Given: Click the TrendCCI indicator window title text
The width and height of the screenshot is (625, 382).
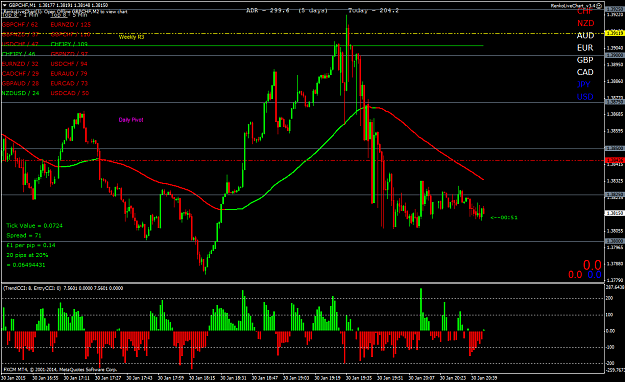Looking at the screenshot, I should pyautogui.click(x=63, y=288).
